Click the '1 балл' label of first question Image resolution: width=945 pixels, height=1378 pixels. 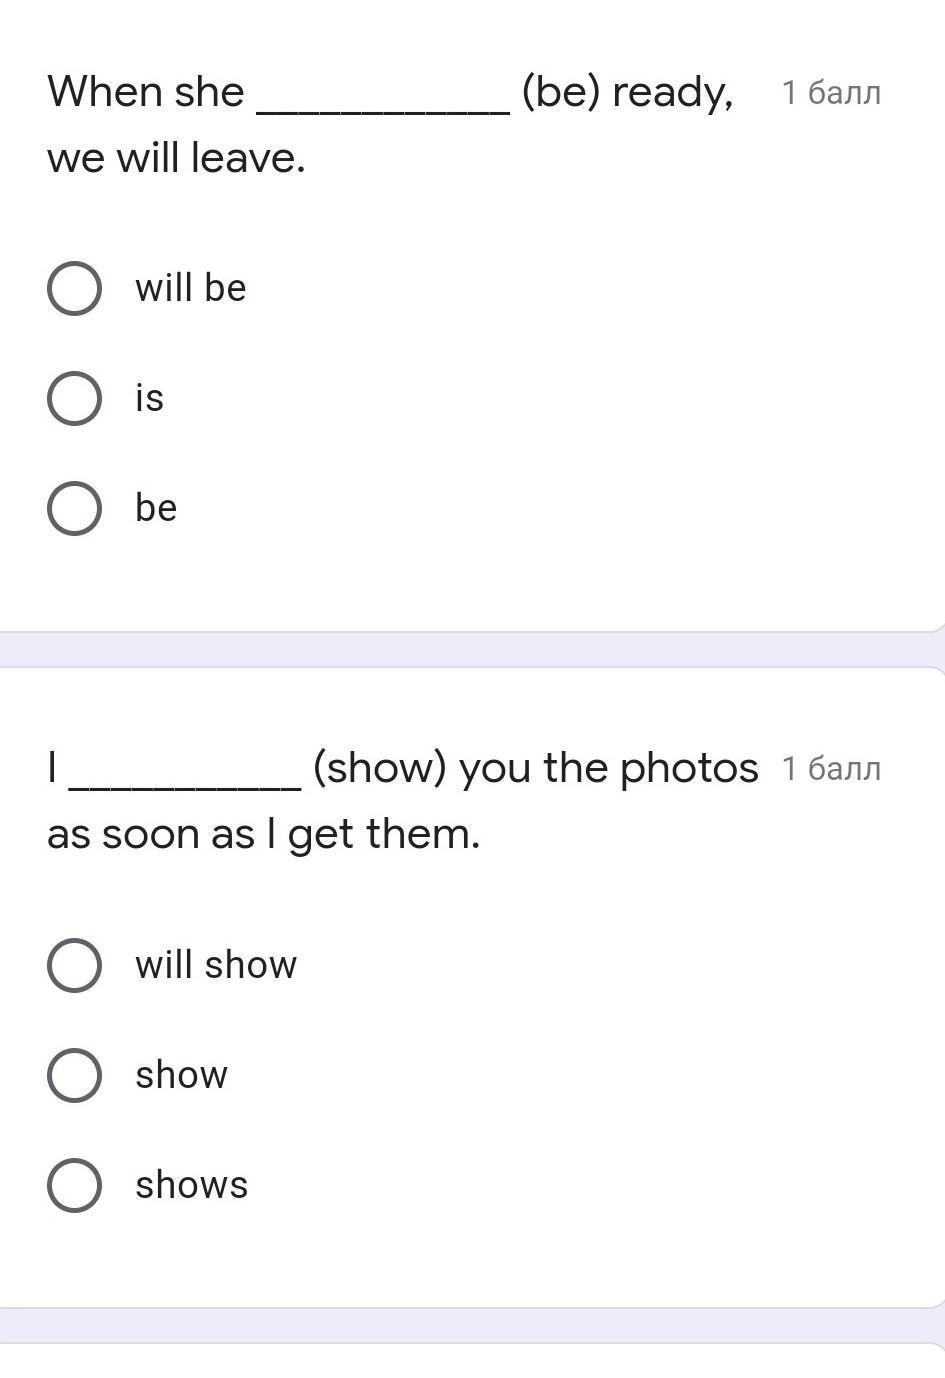(831, 93)
